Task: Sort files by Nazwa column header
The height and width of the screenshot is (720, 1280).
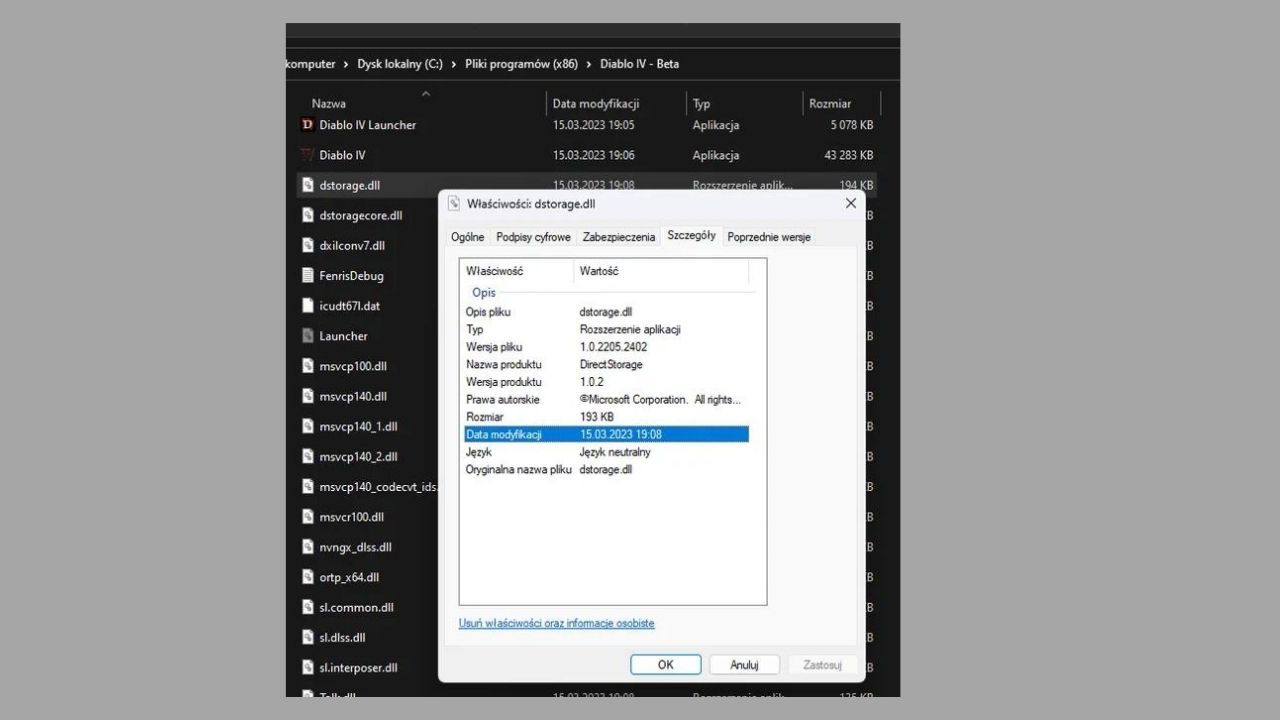Action: 329,103
